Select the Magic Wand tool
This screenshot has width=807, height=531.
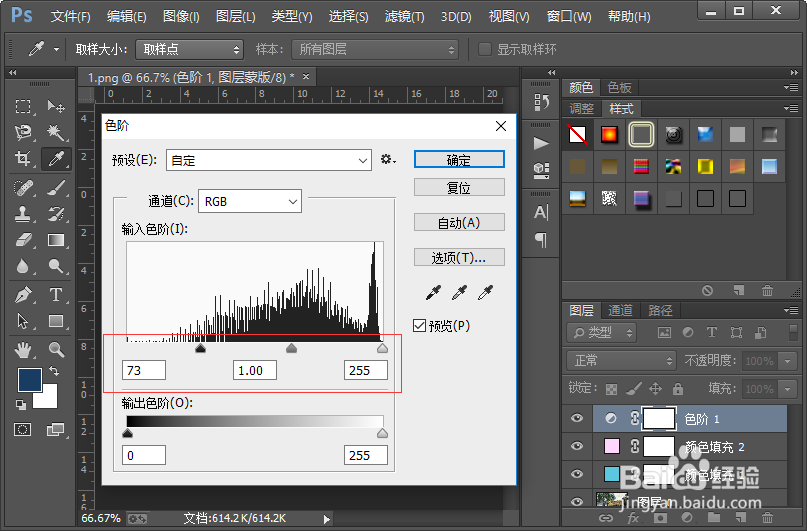56,133
